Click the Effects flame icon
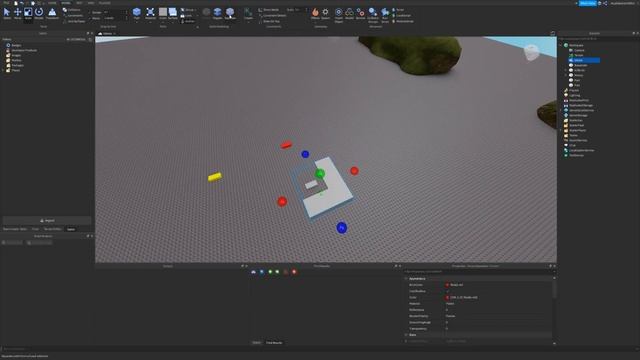The width and height of the screenshot is (640, 360). pos(315,13)
